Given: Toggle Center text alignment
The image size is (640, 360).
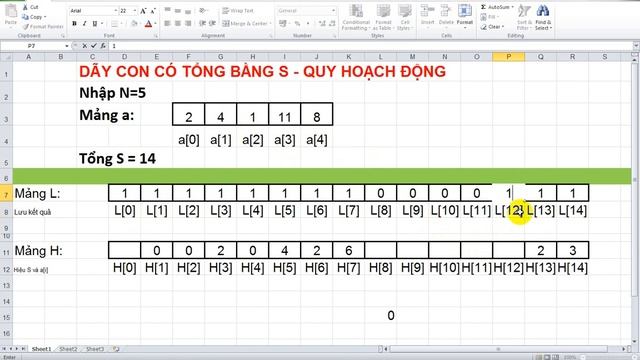Looking at the screenshot, I should [178, 24].
